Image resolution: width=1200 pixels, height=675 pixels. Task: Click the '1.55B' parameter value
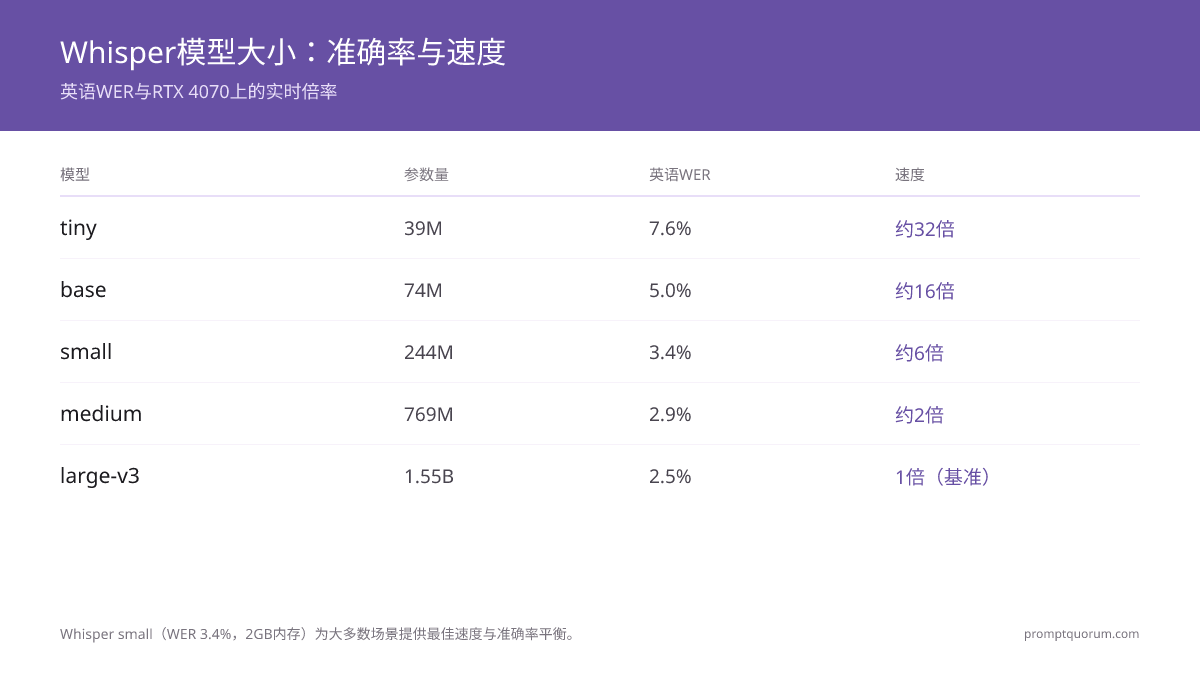pyautogui.click(x=429, y=477)
